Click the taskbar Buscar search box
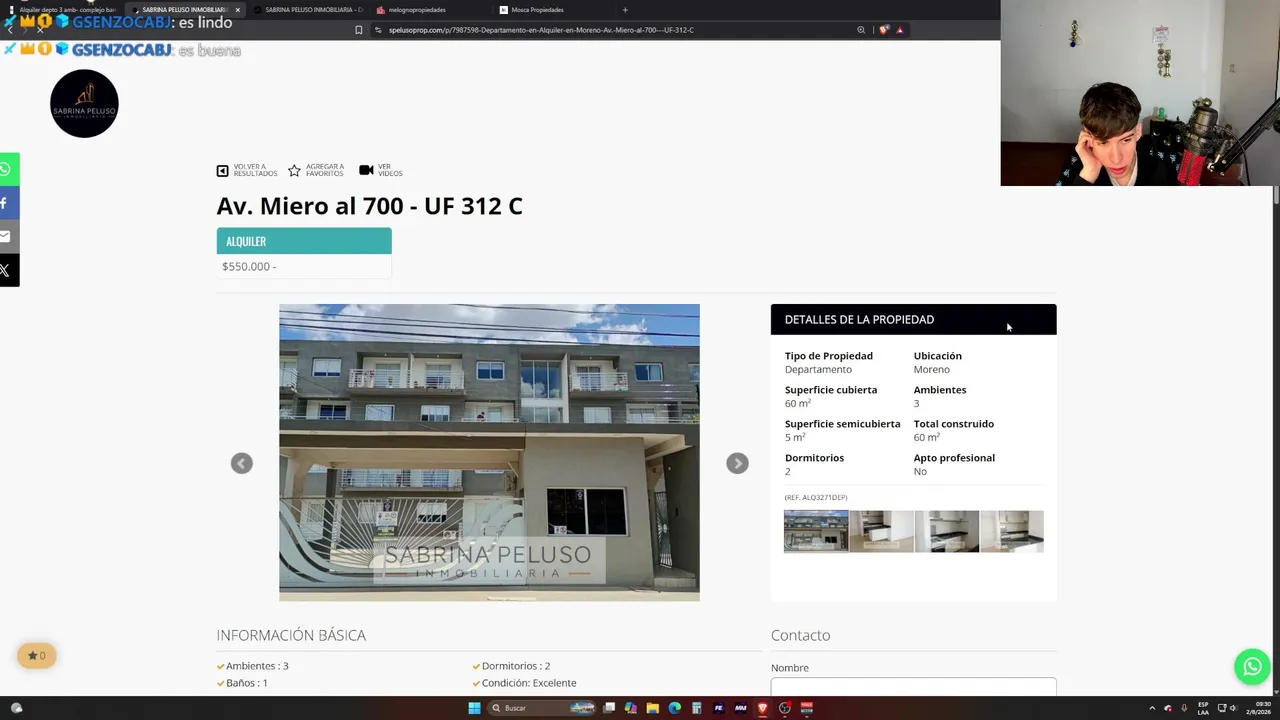The image size is (1280, 720). point(542,708)
